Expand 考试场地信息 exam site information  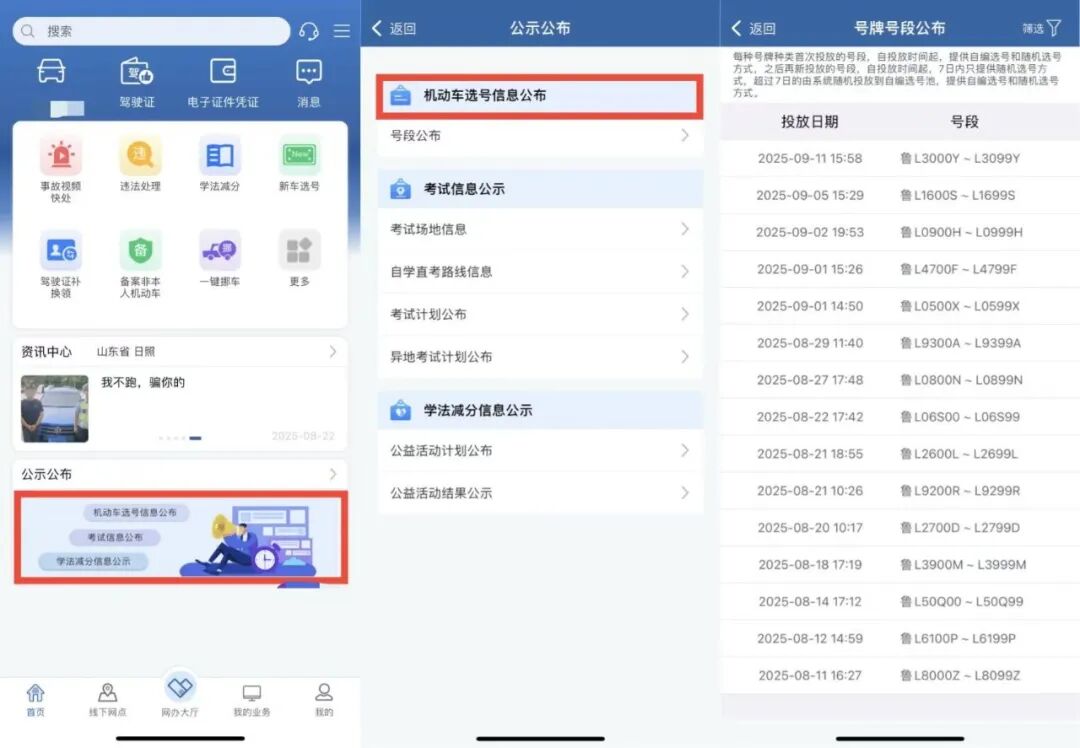(540, 229)
